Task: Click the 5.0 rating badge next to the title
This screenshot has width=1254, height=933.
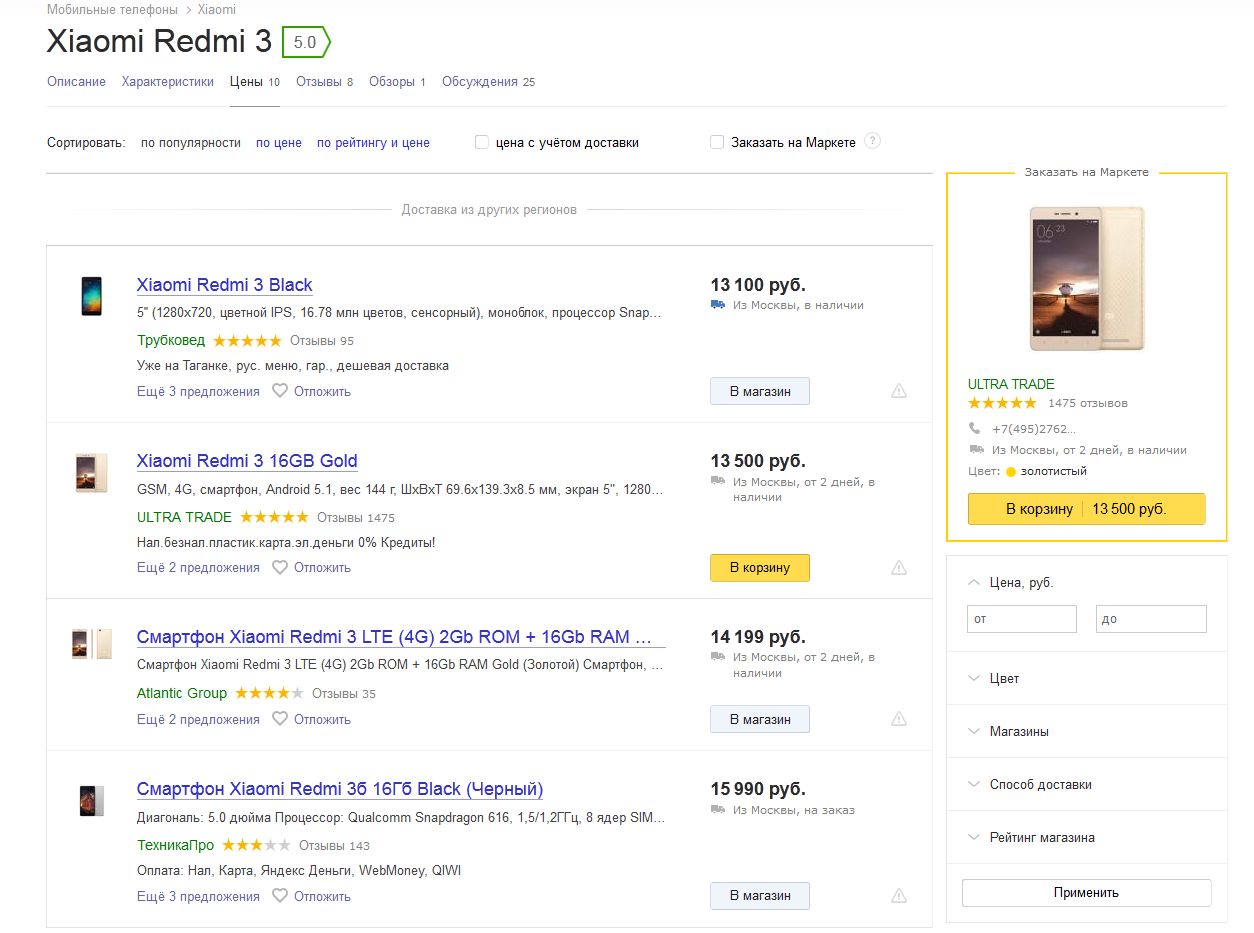Action: coord(306,43)
